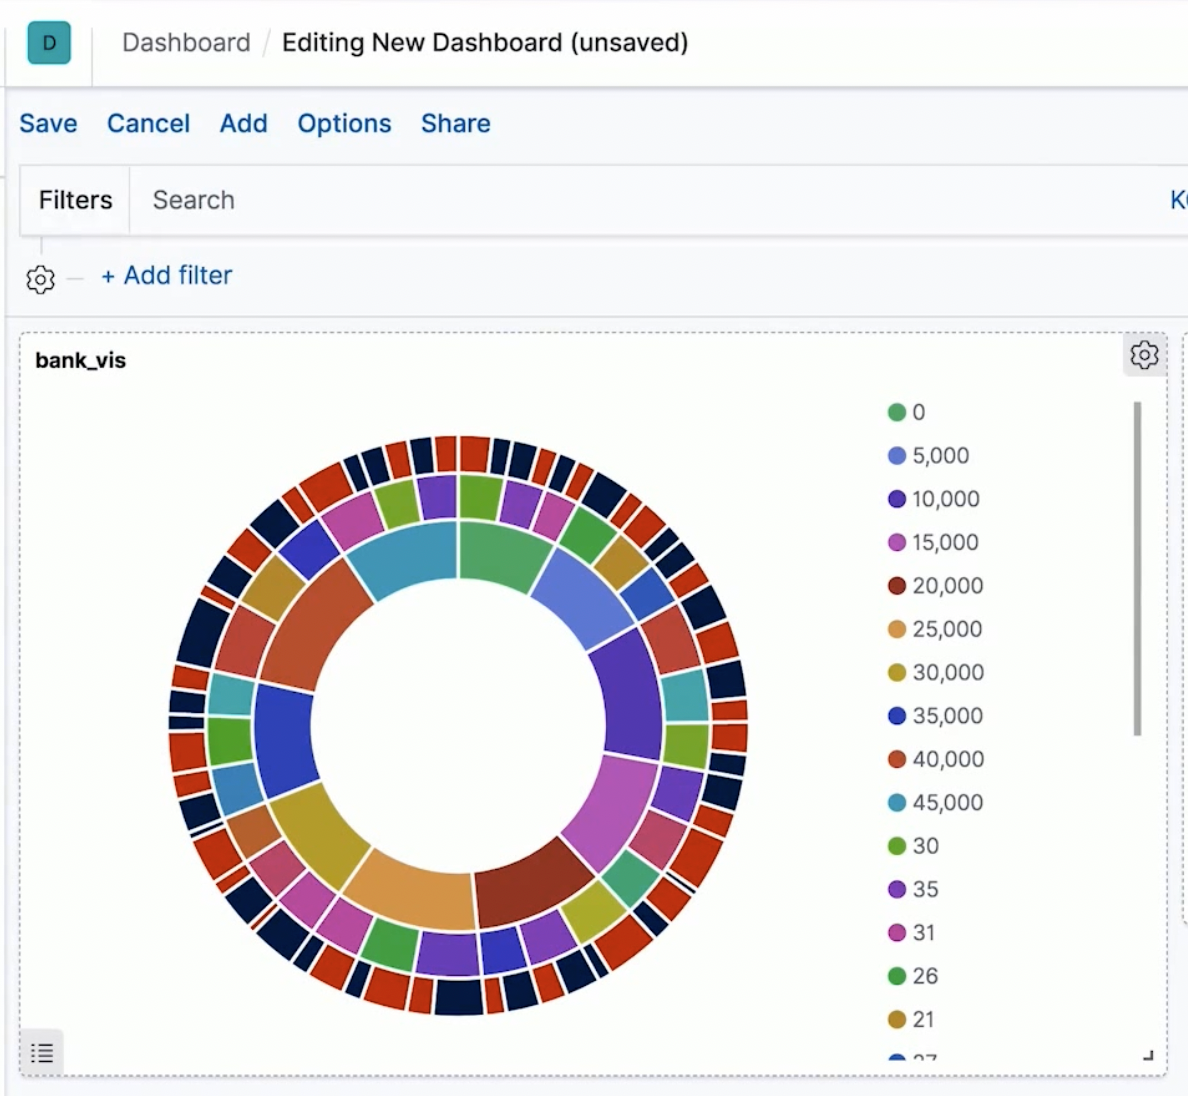
Task: Cancel editing the dashboard
Action: pyautogui.click(x=148, y=123)
